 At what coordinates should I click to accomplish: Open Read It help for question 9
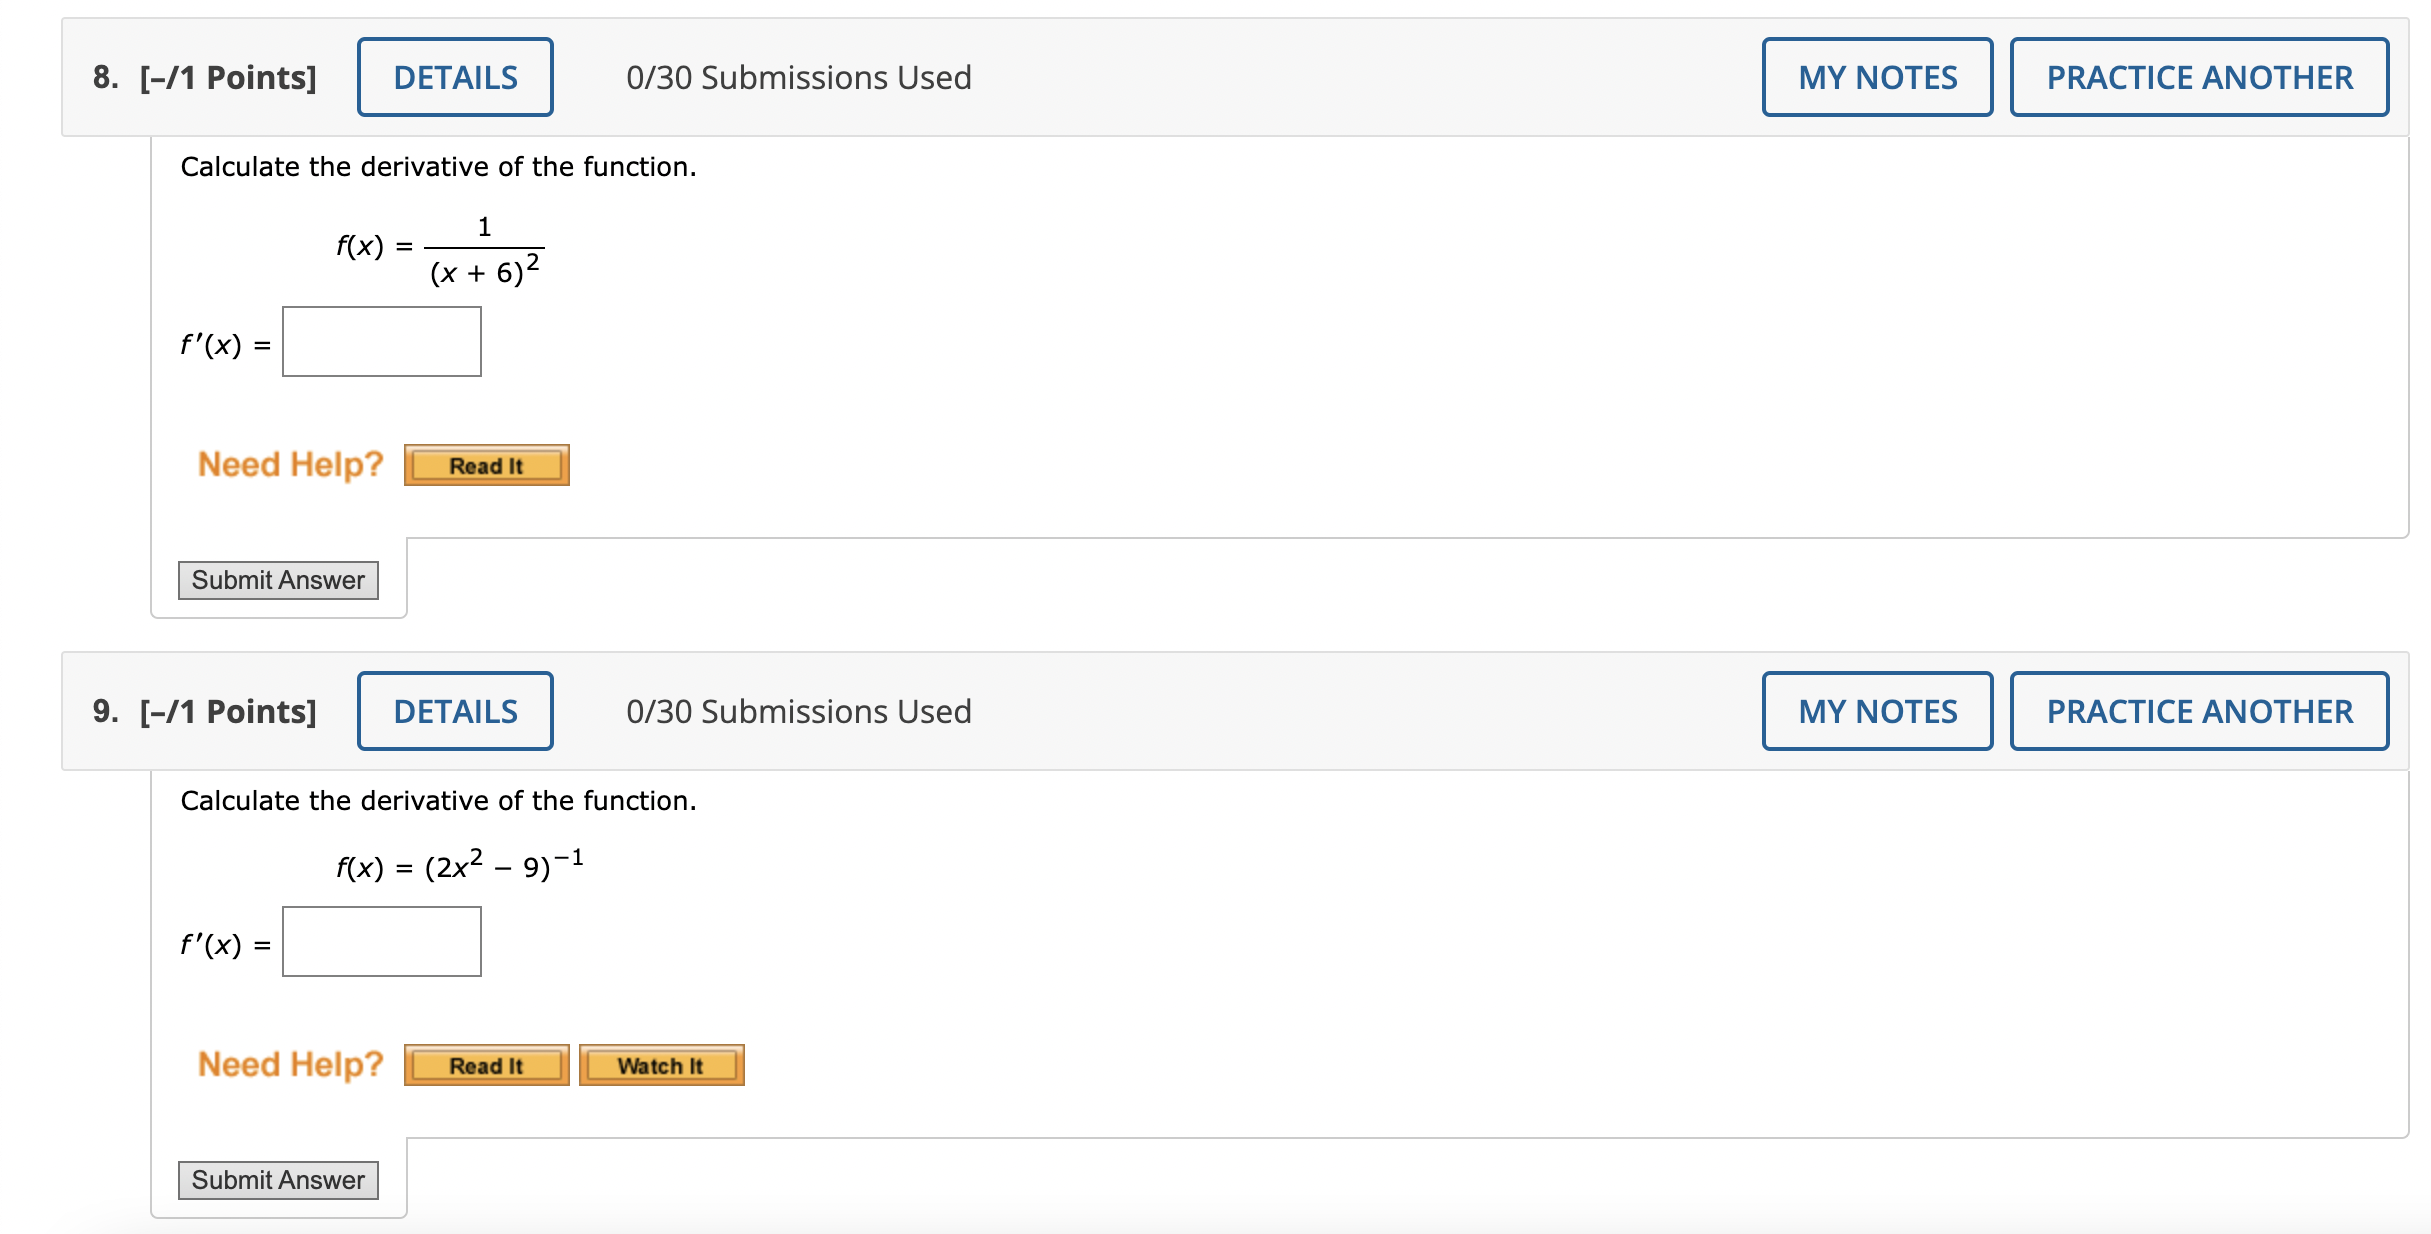pyautogui.click(x=486, y=1066)
